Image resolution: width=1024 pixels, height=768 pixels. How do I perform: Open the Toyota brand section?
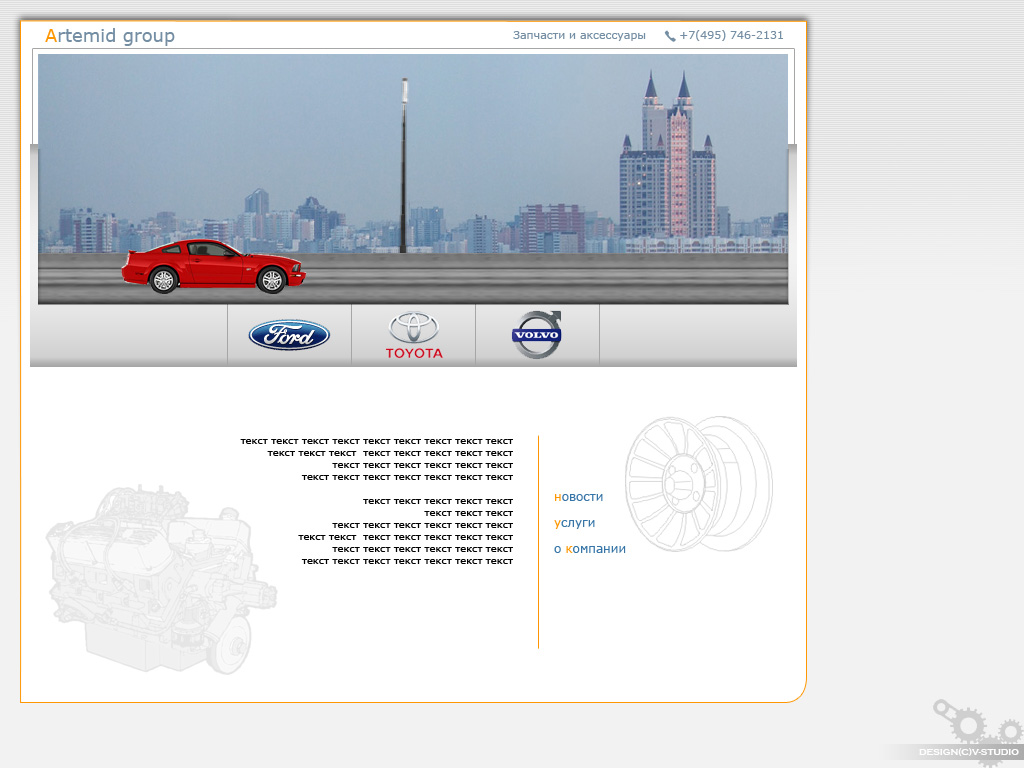pos(414,335)
